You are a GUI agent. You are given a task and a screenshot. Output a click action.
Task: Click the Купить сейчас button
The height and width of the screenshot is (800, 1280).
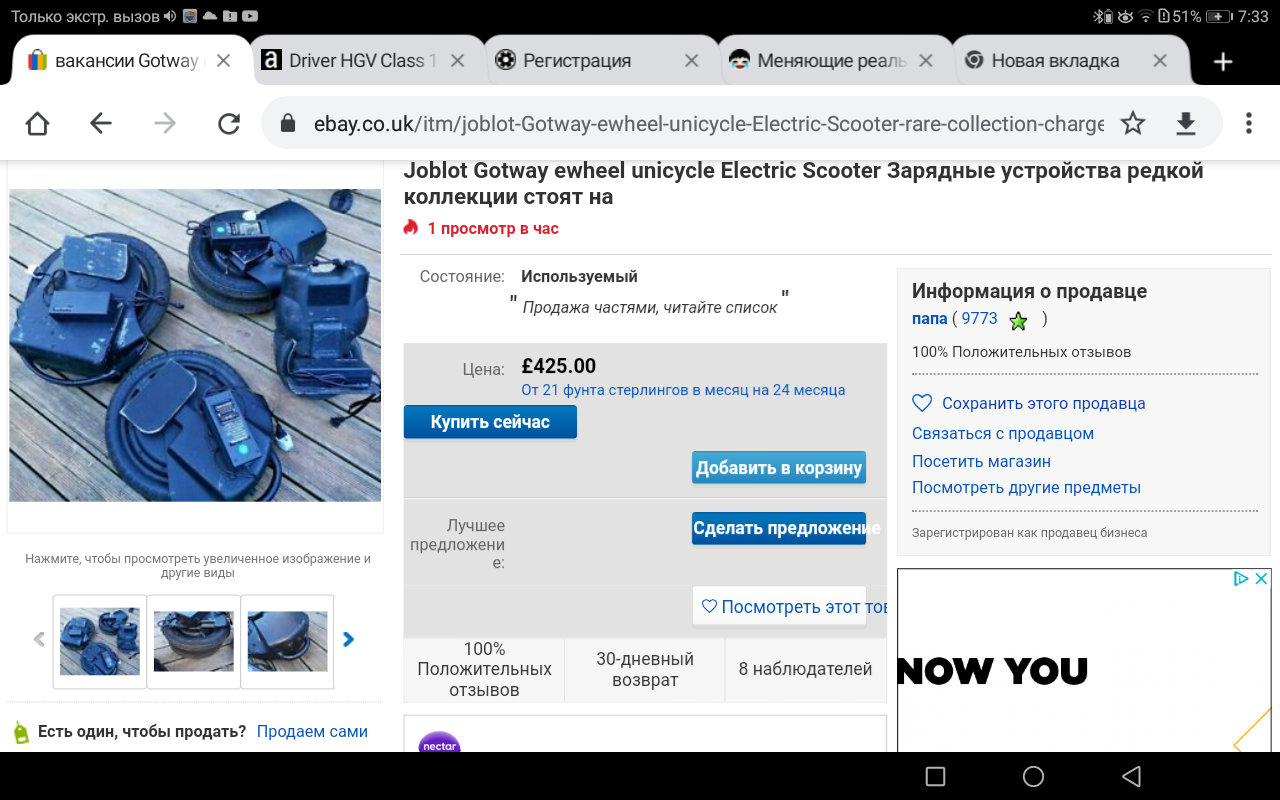[490, 422]
